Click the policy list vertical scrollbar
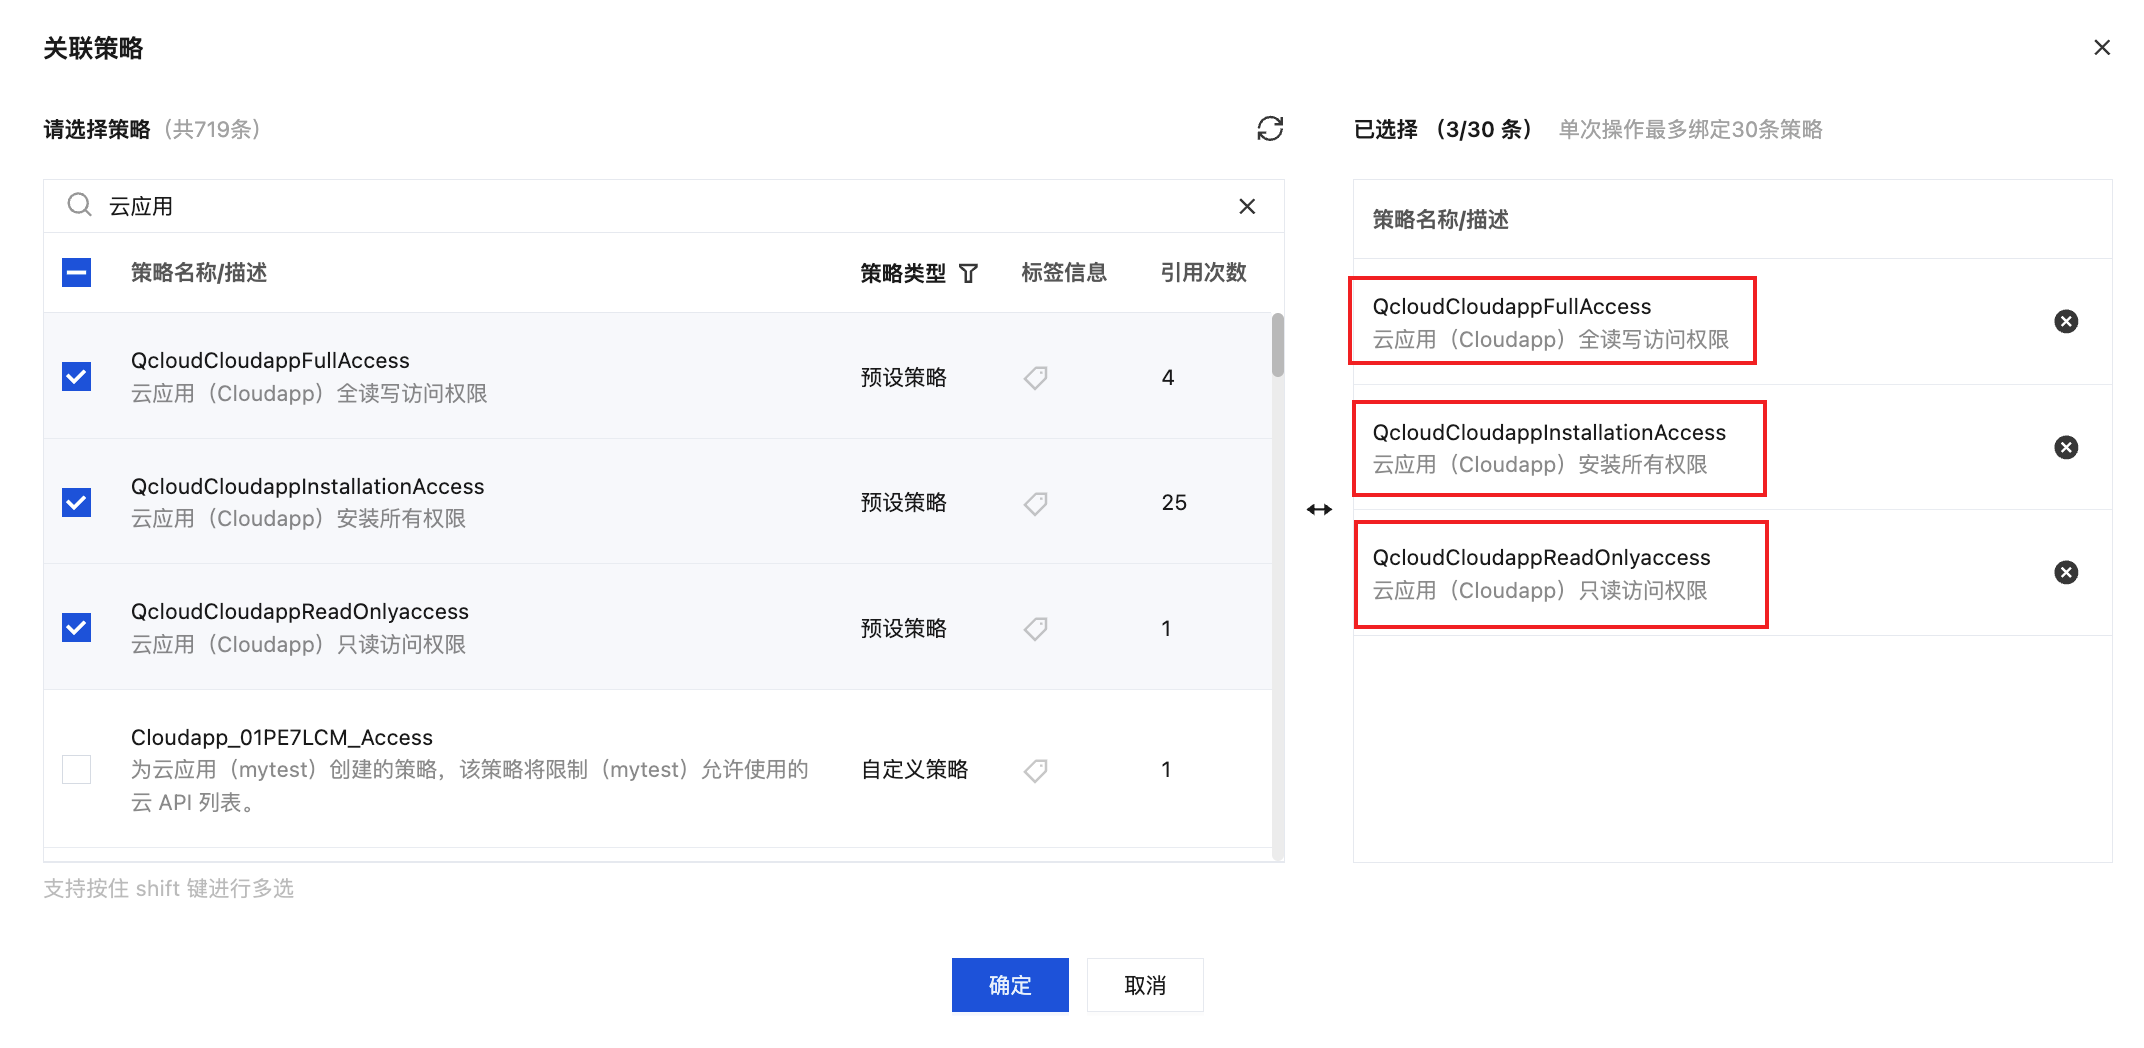 tap(1278, 345)
